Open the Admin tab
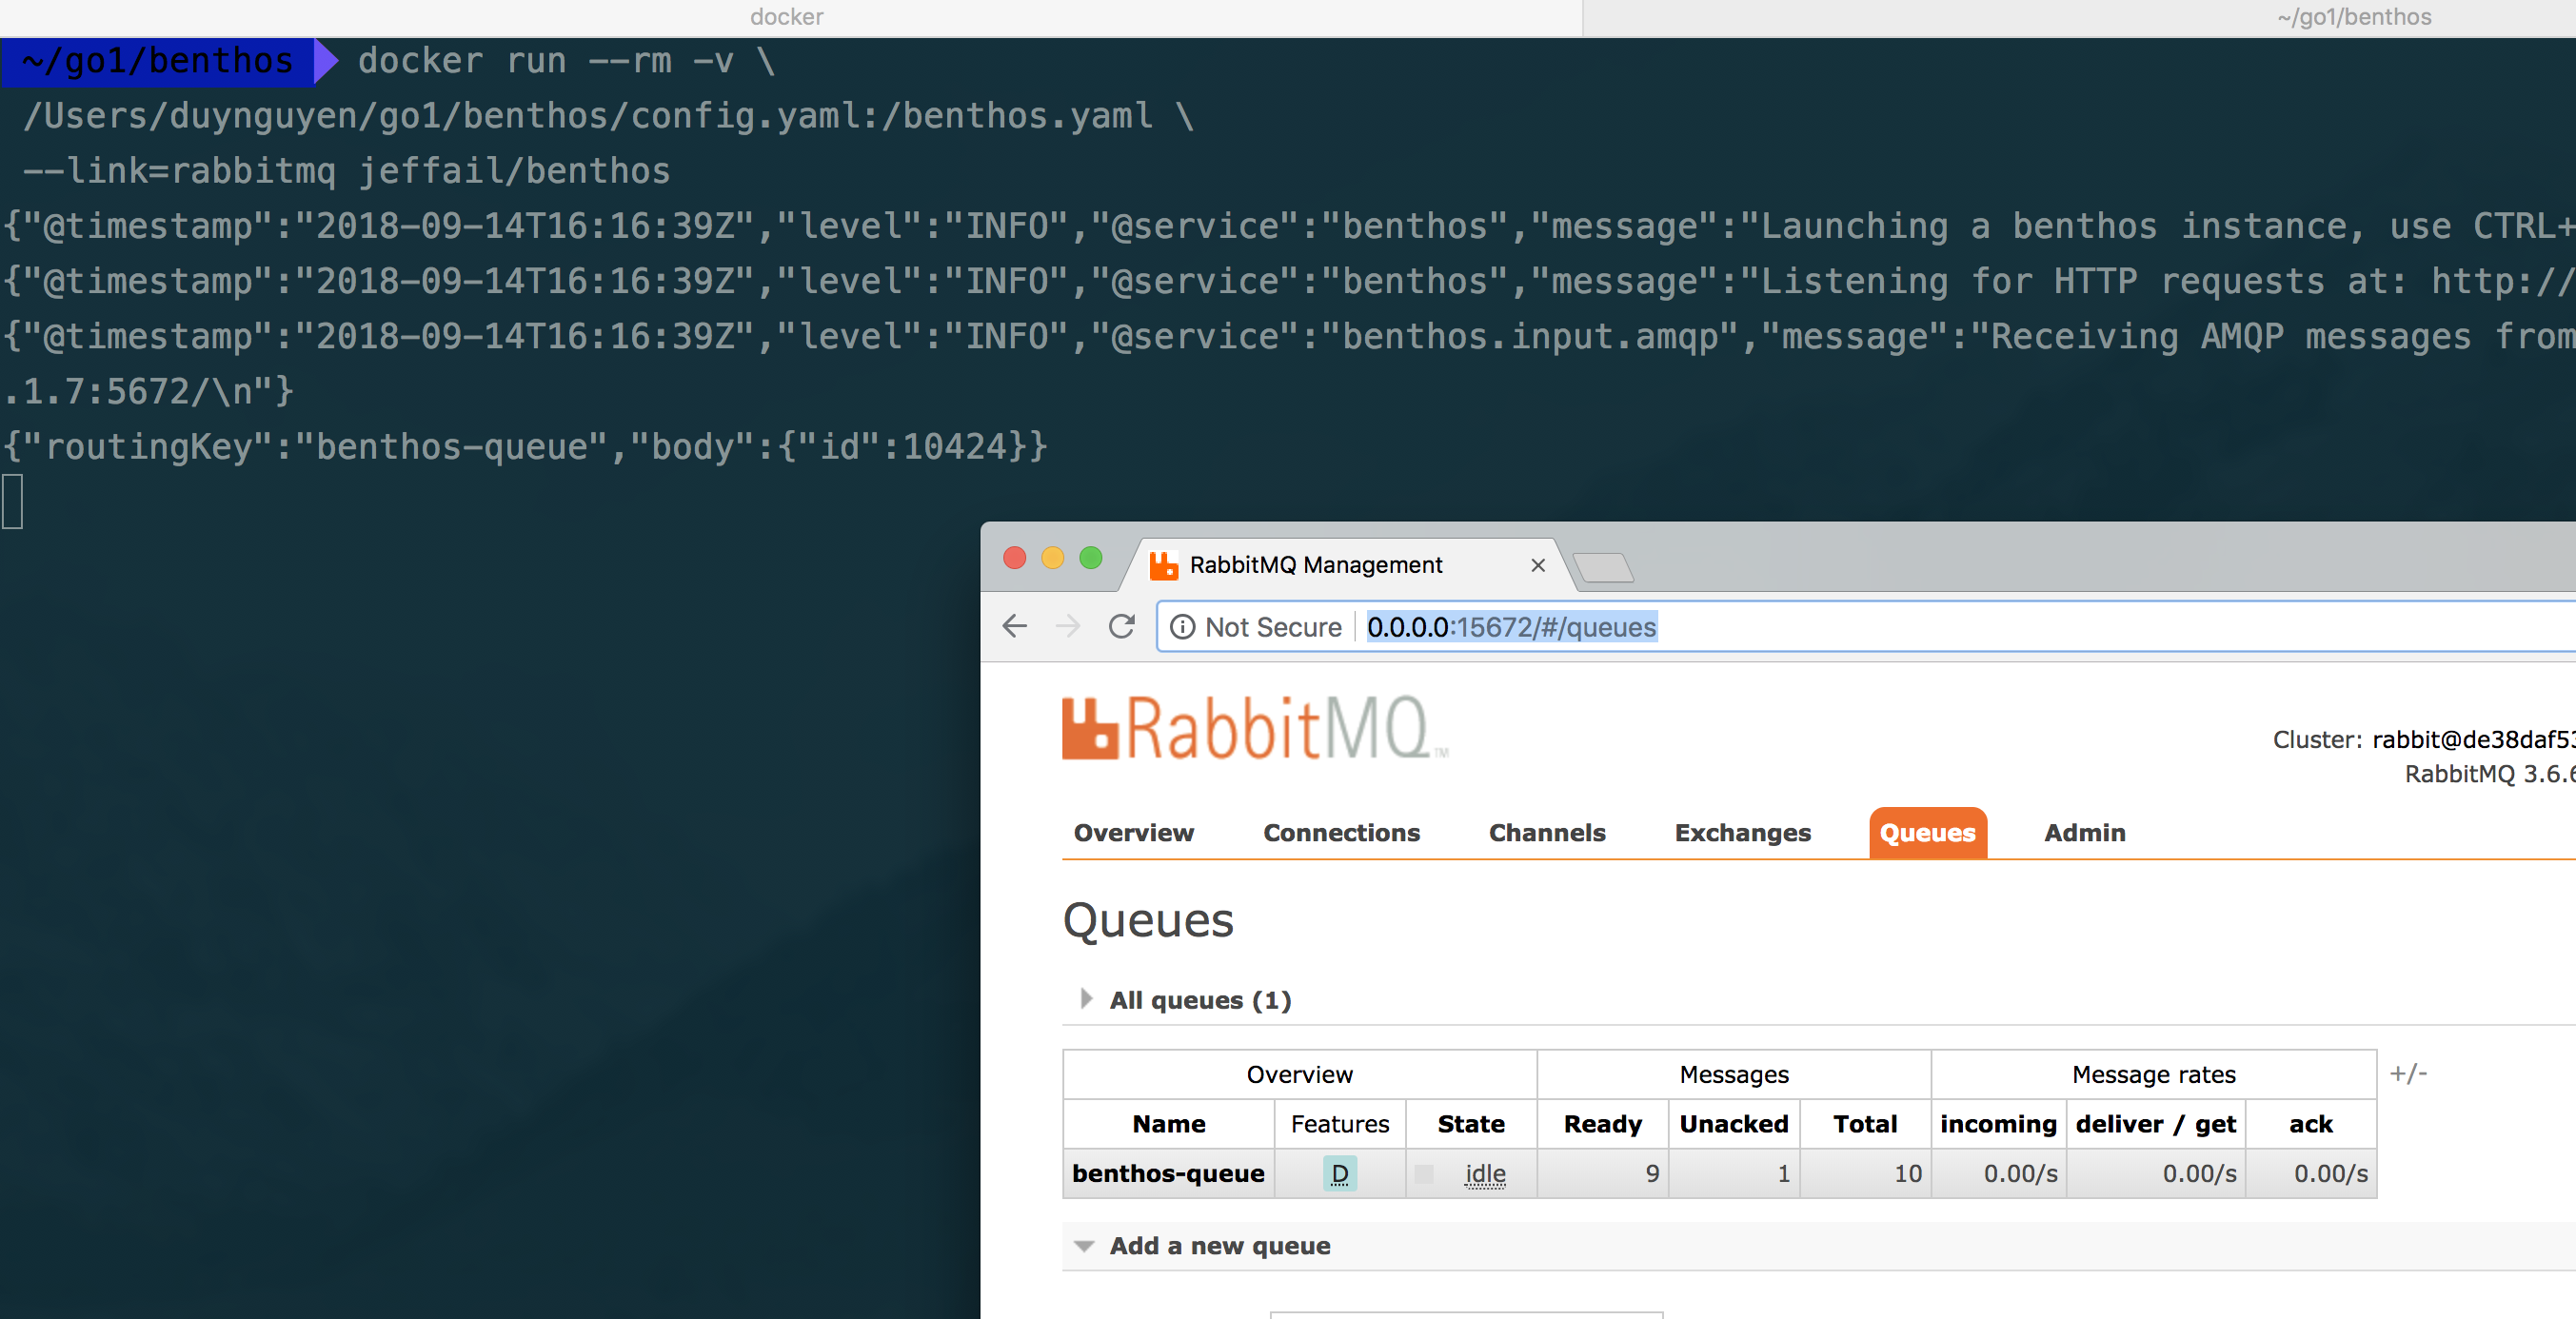The height and width of the screenshot is (1319, 2576). [2084, 832]
